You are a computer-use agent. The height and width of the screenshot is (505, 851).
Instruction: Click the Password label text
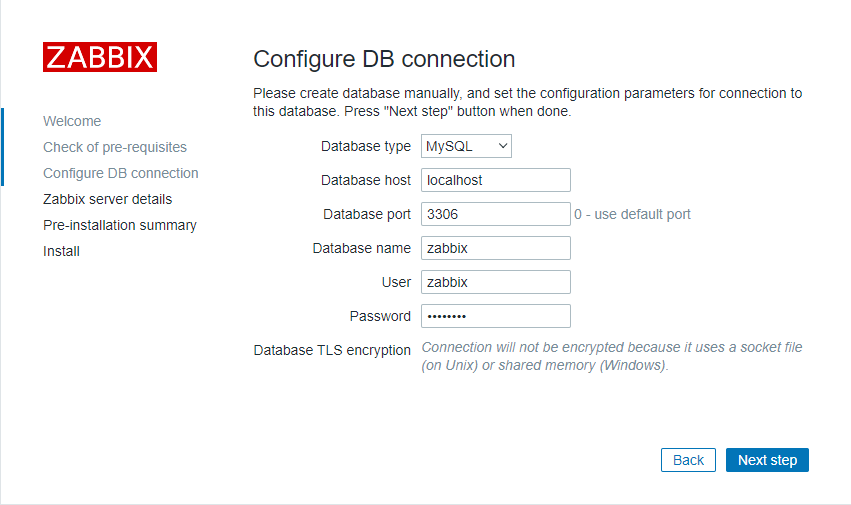380,316
